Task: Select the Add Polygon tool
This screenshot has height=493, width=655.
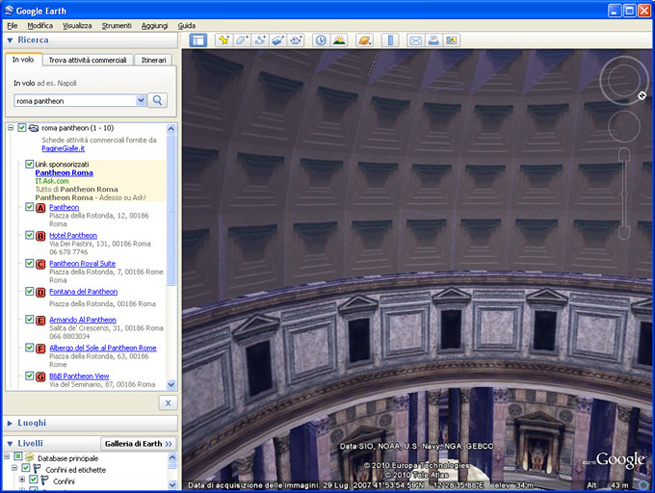Action: (242, 41)
